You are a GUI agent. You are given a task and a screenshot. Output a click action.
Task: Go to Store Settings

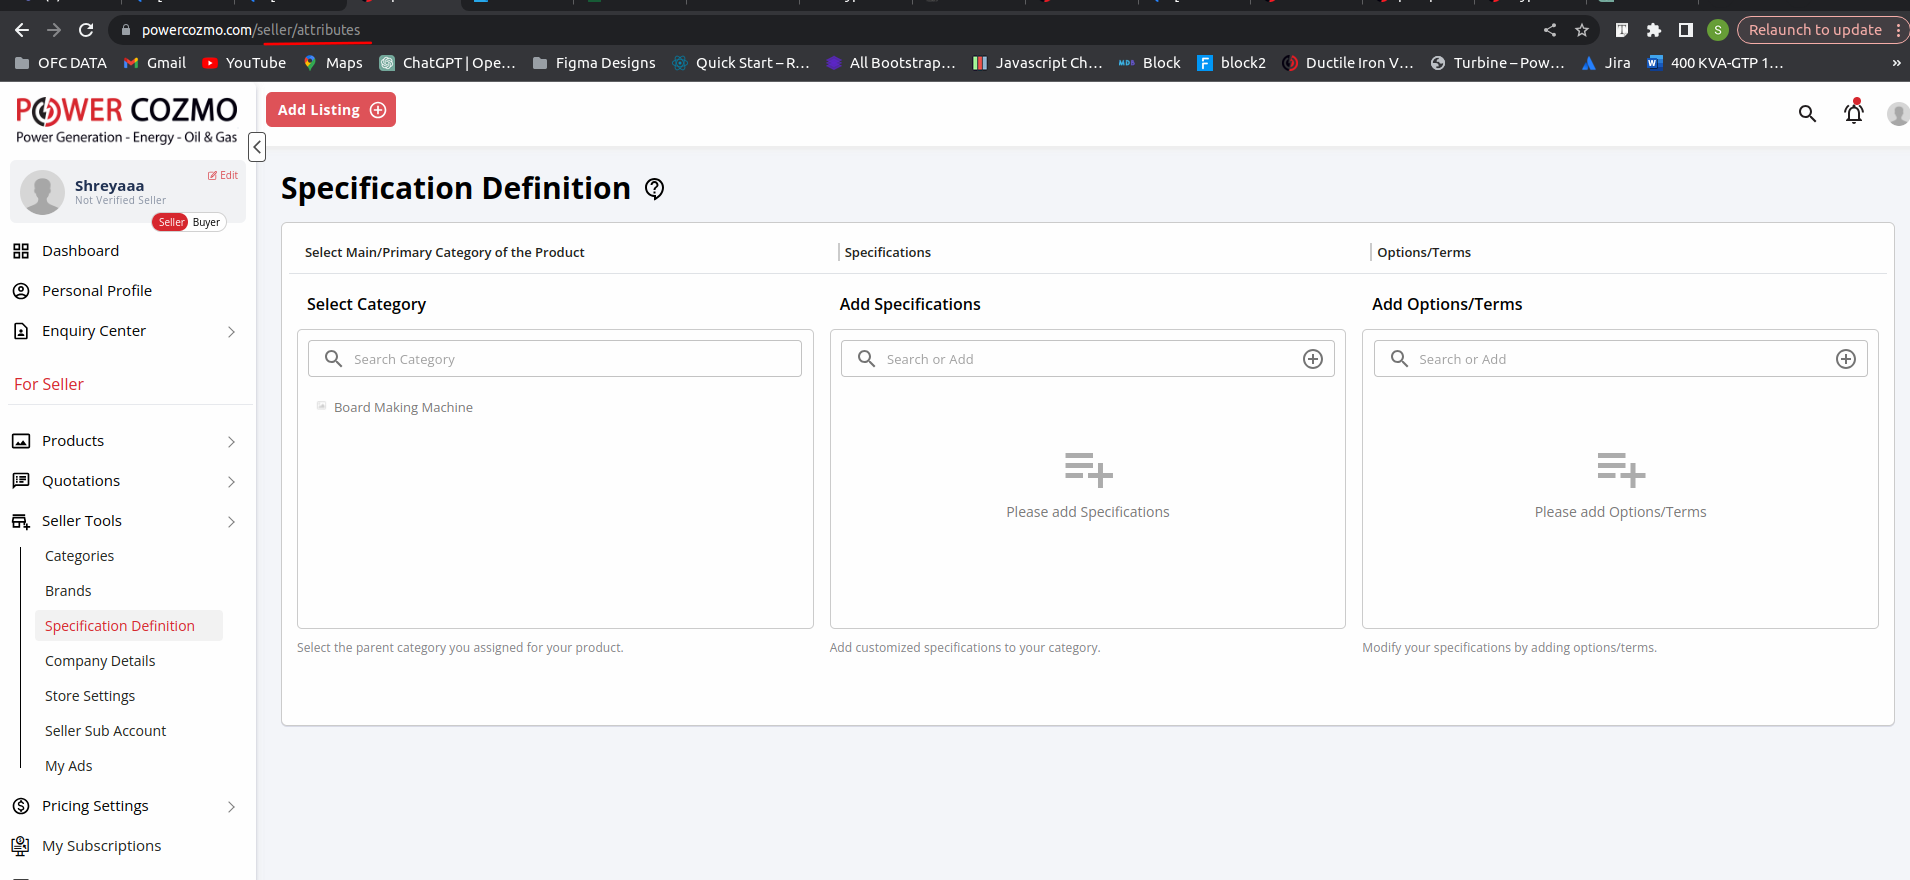[90, 696]
